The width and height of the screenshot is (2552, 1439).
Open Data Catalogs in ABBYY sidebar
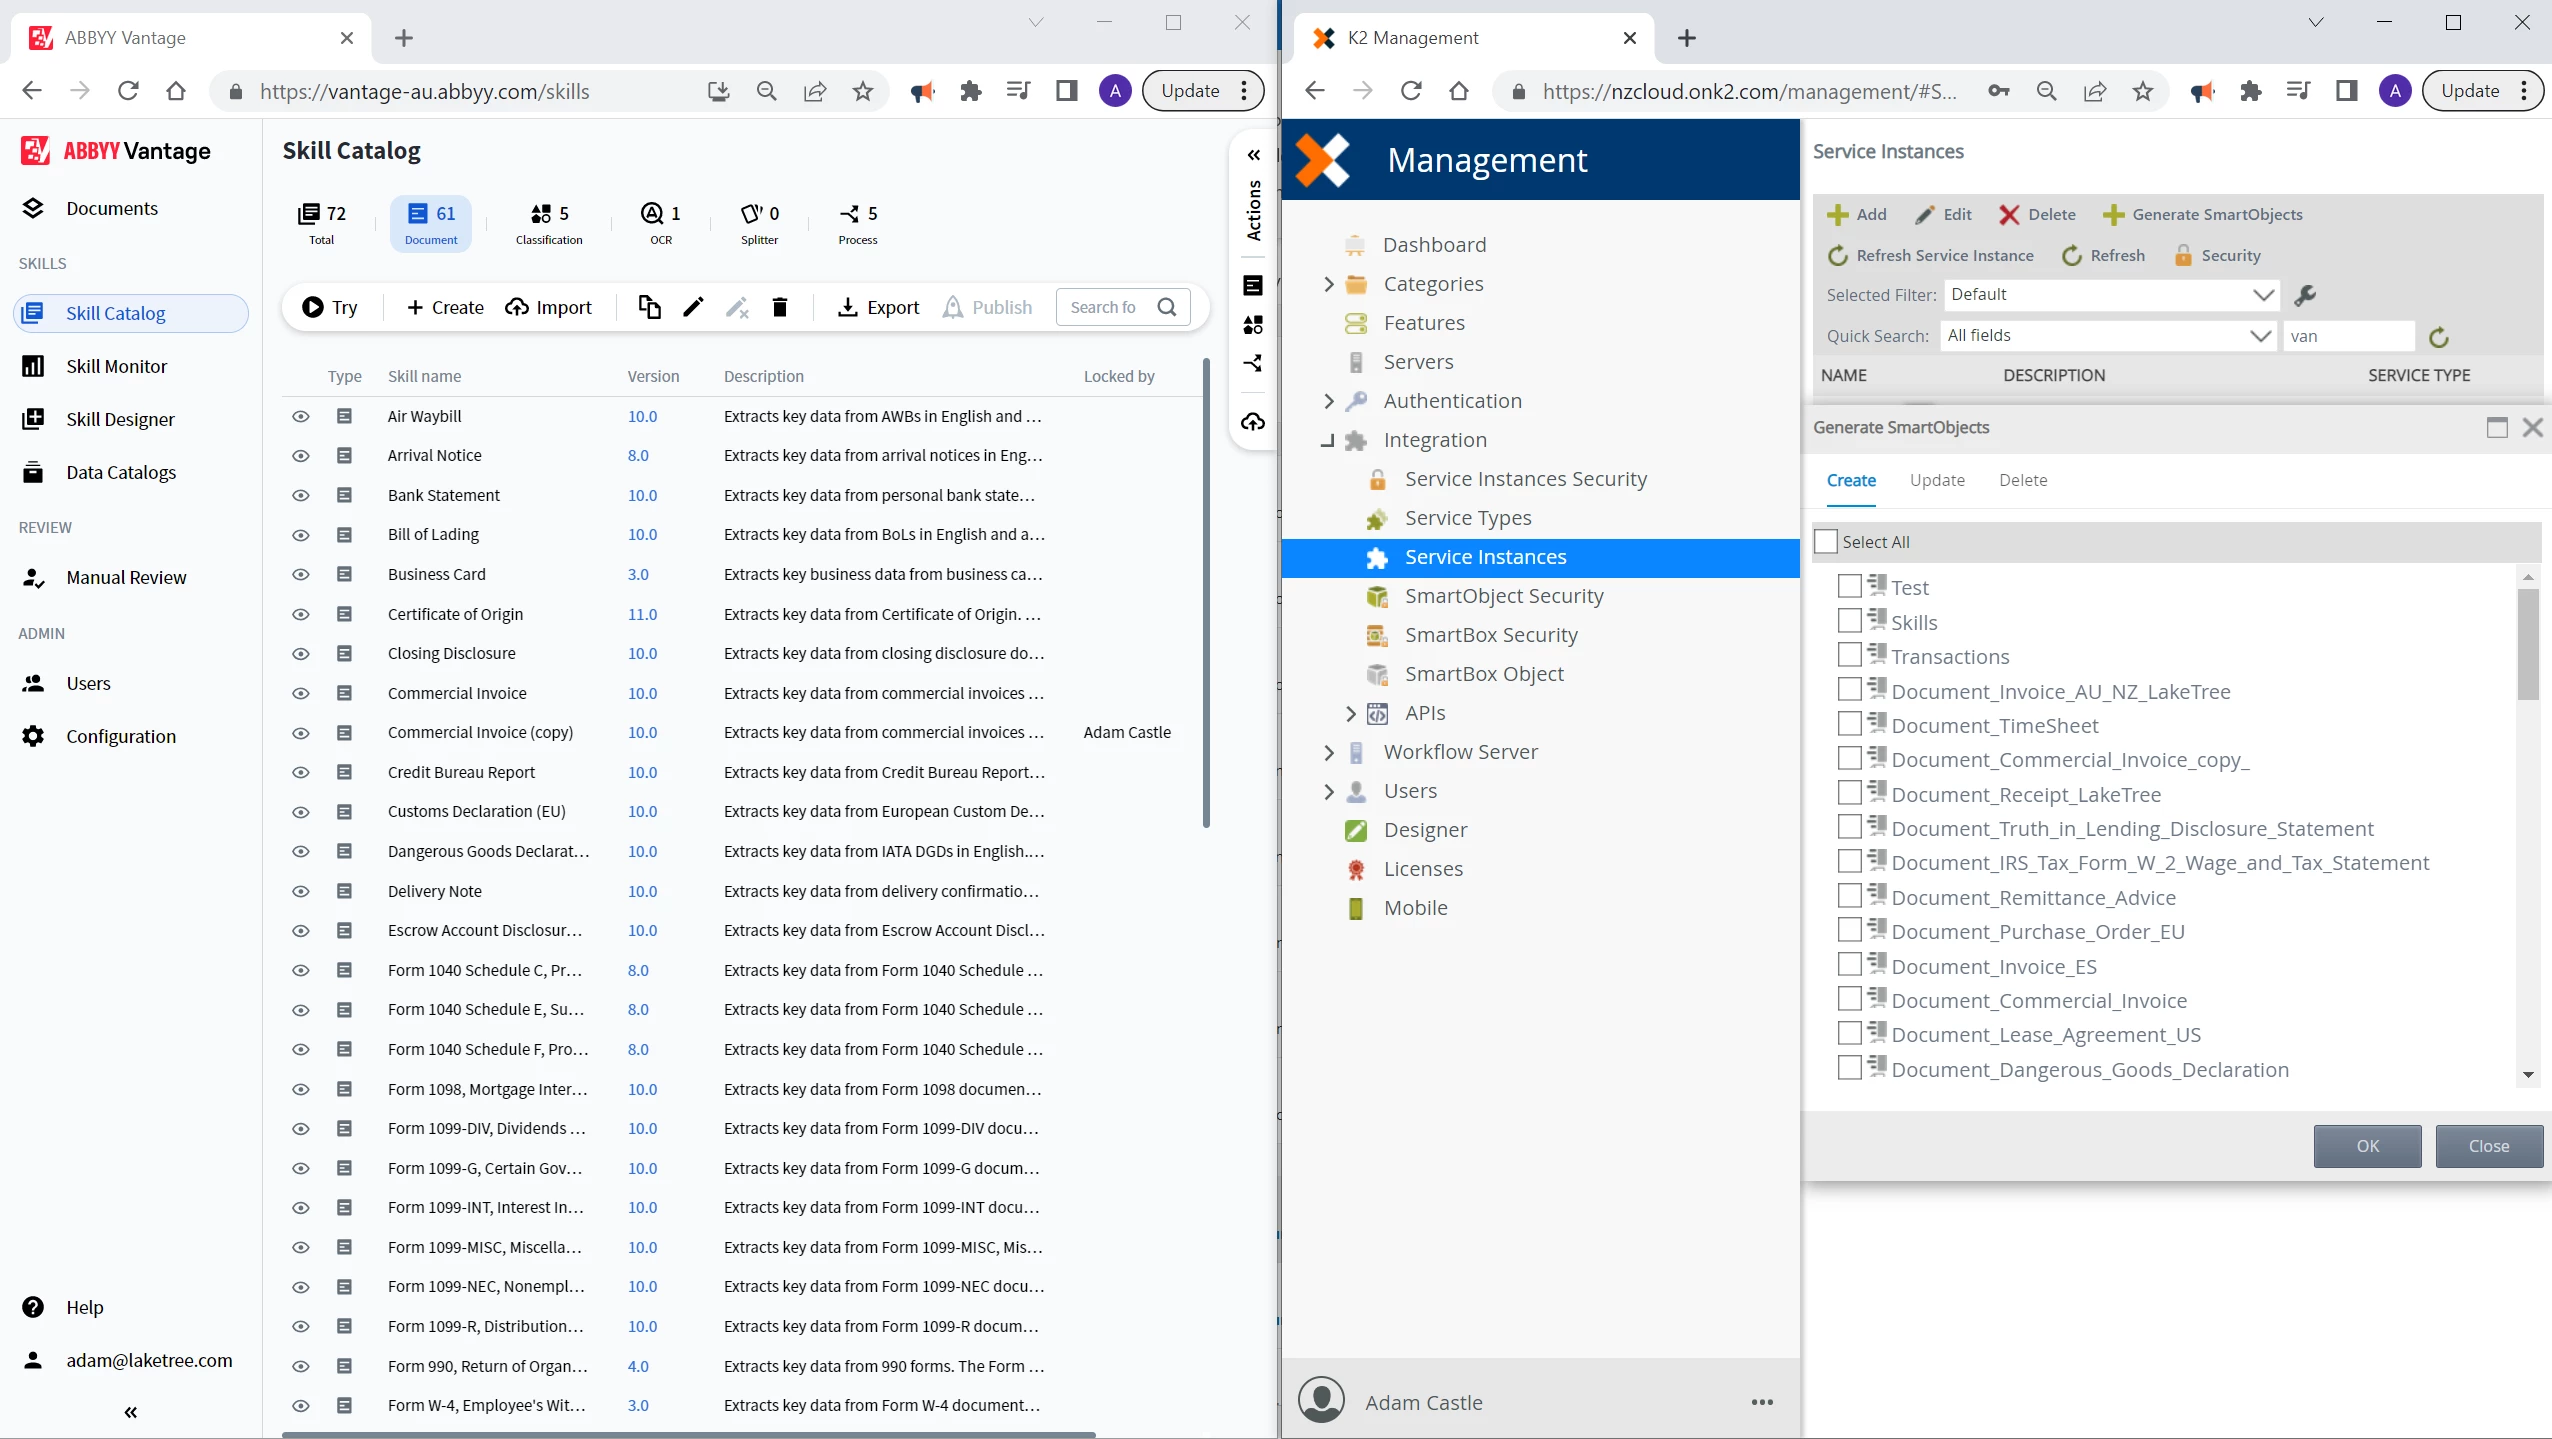pos(121,472)
